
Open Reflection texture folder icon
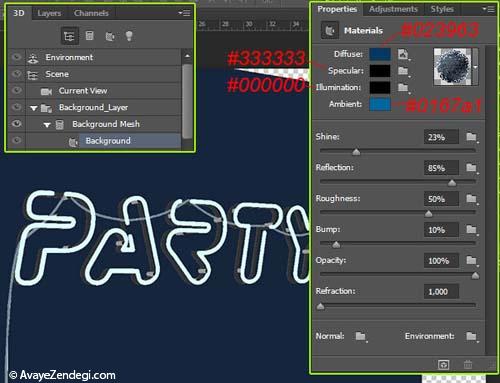point(471,168)
